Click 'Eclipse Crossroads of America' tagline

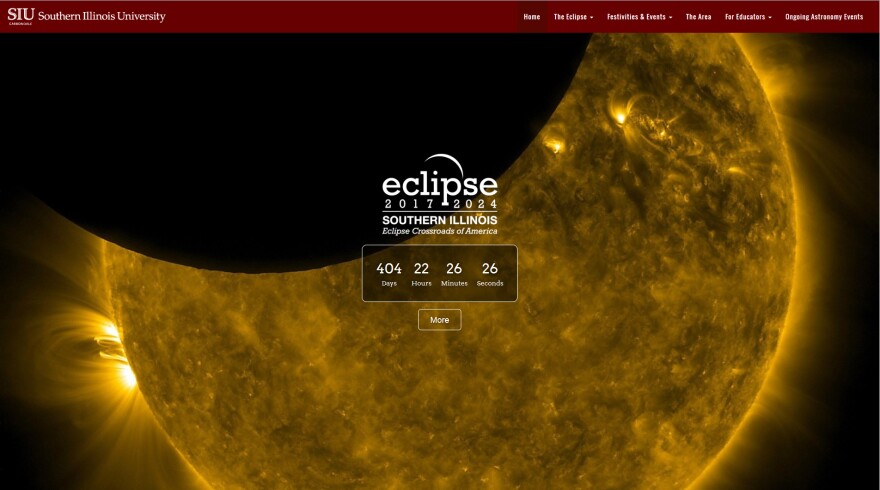tap(439, 231)
